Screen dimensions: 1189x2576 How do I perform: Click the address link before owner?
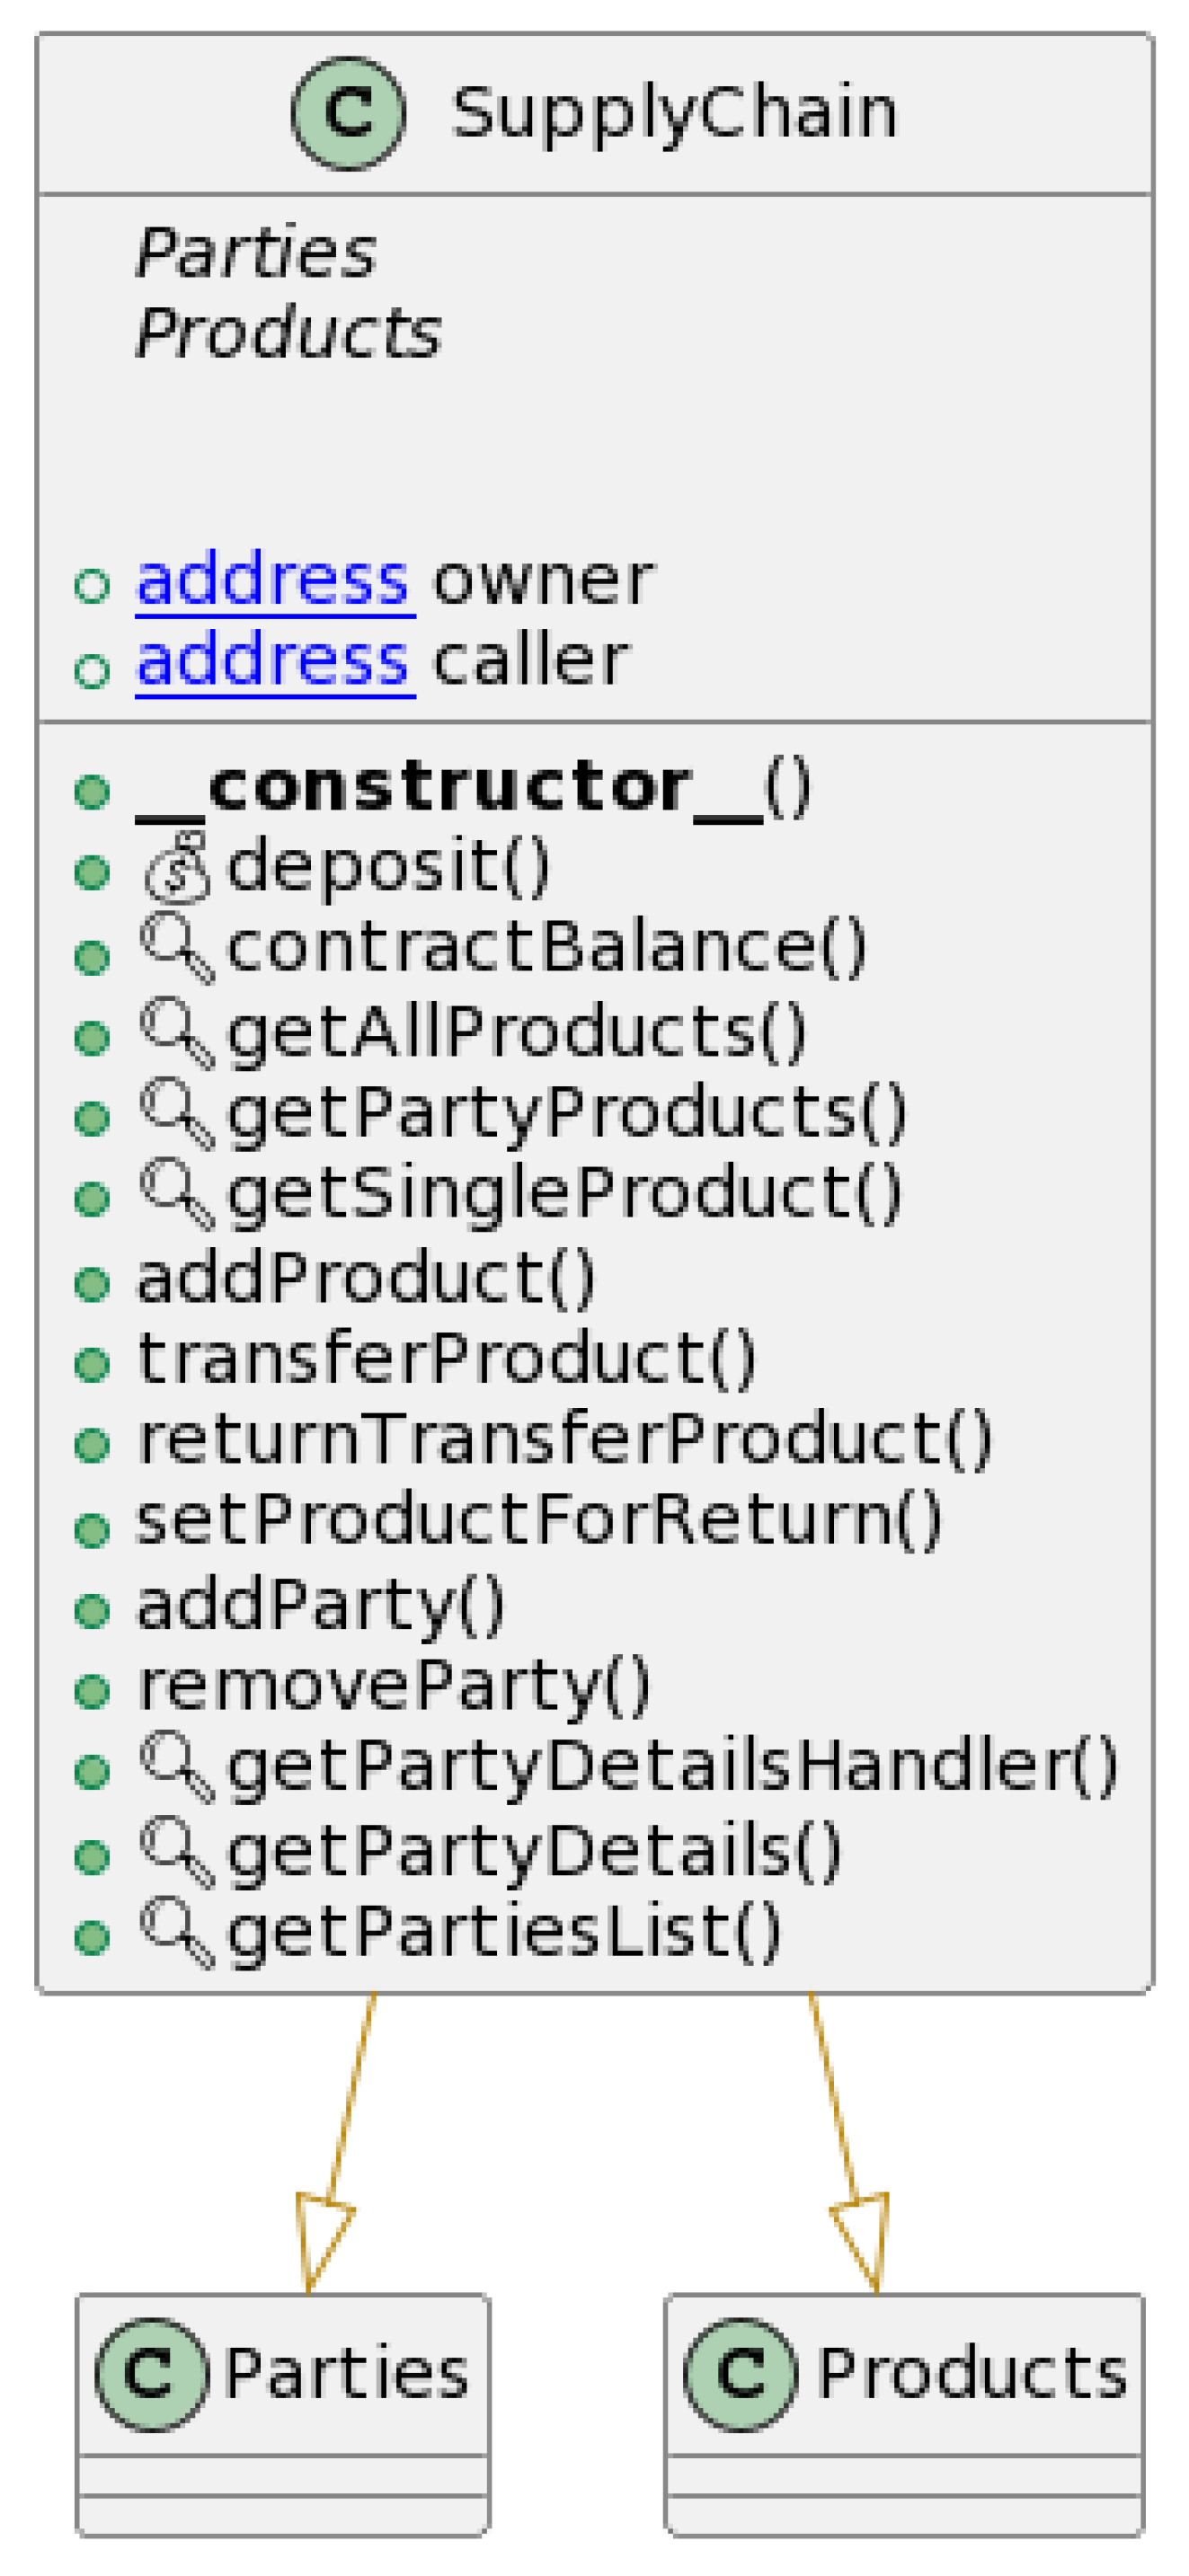click(x=273, y=580)
